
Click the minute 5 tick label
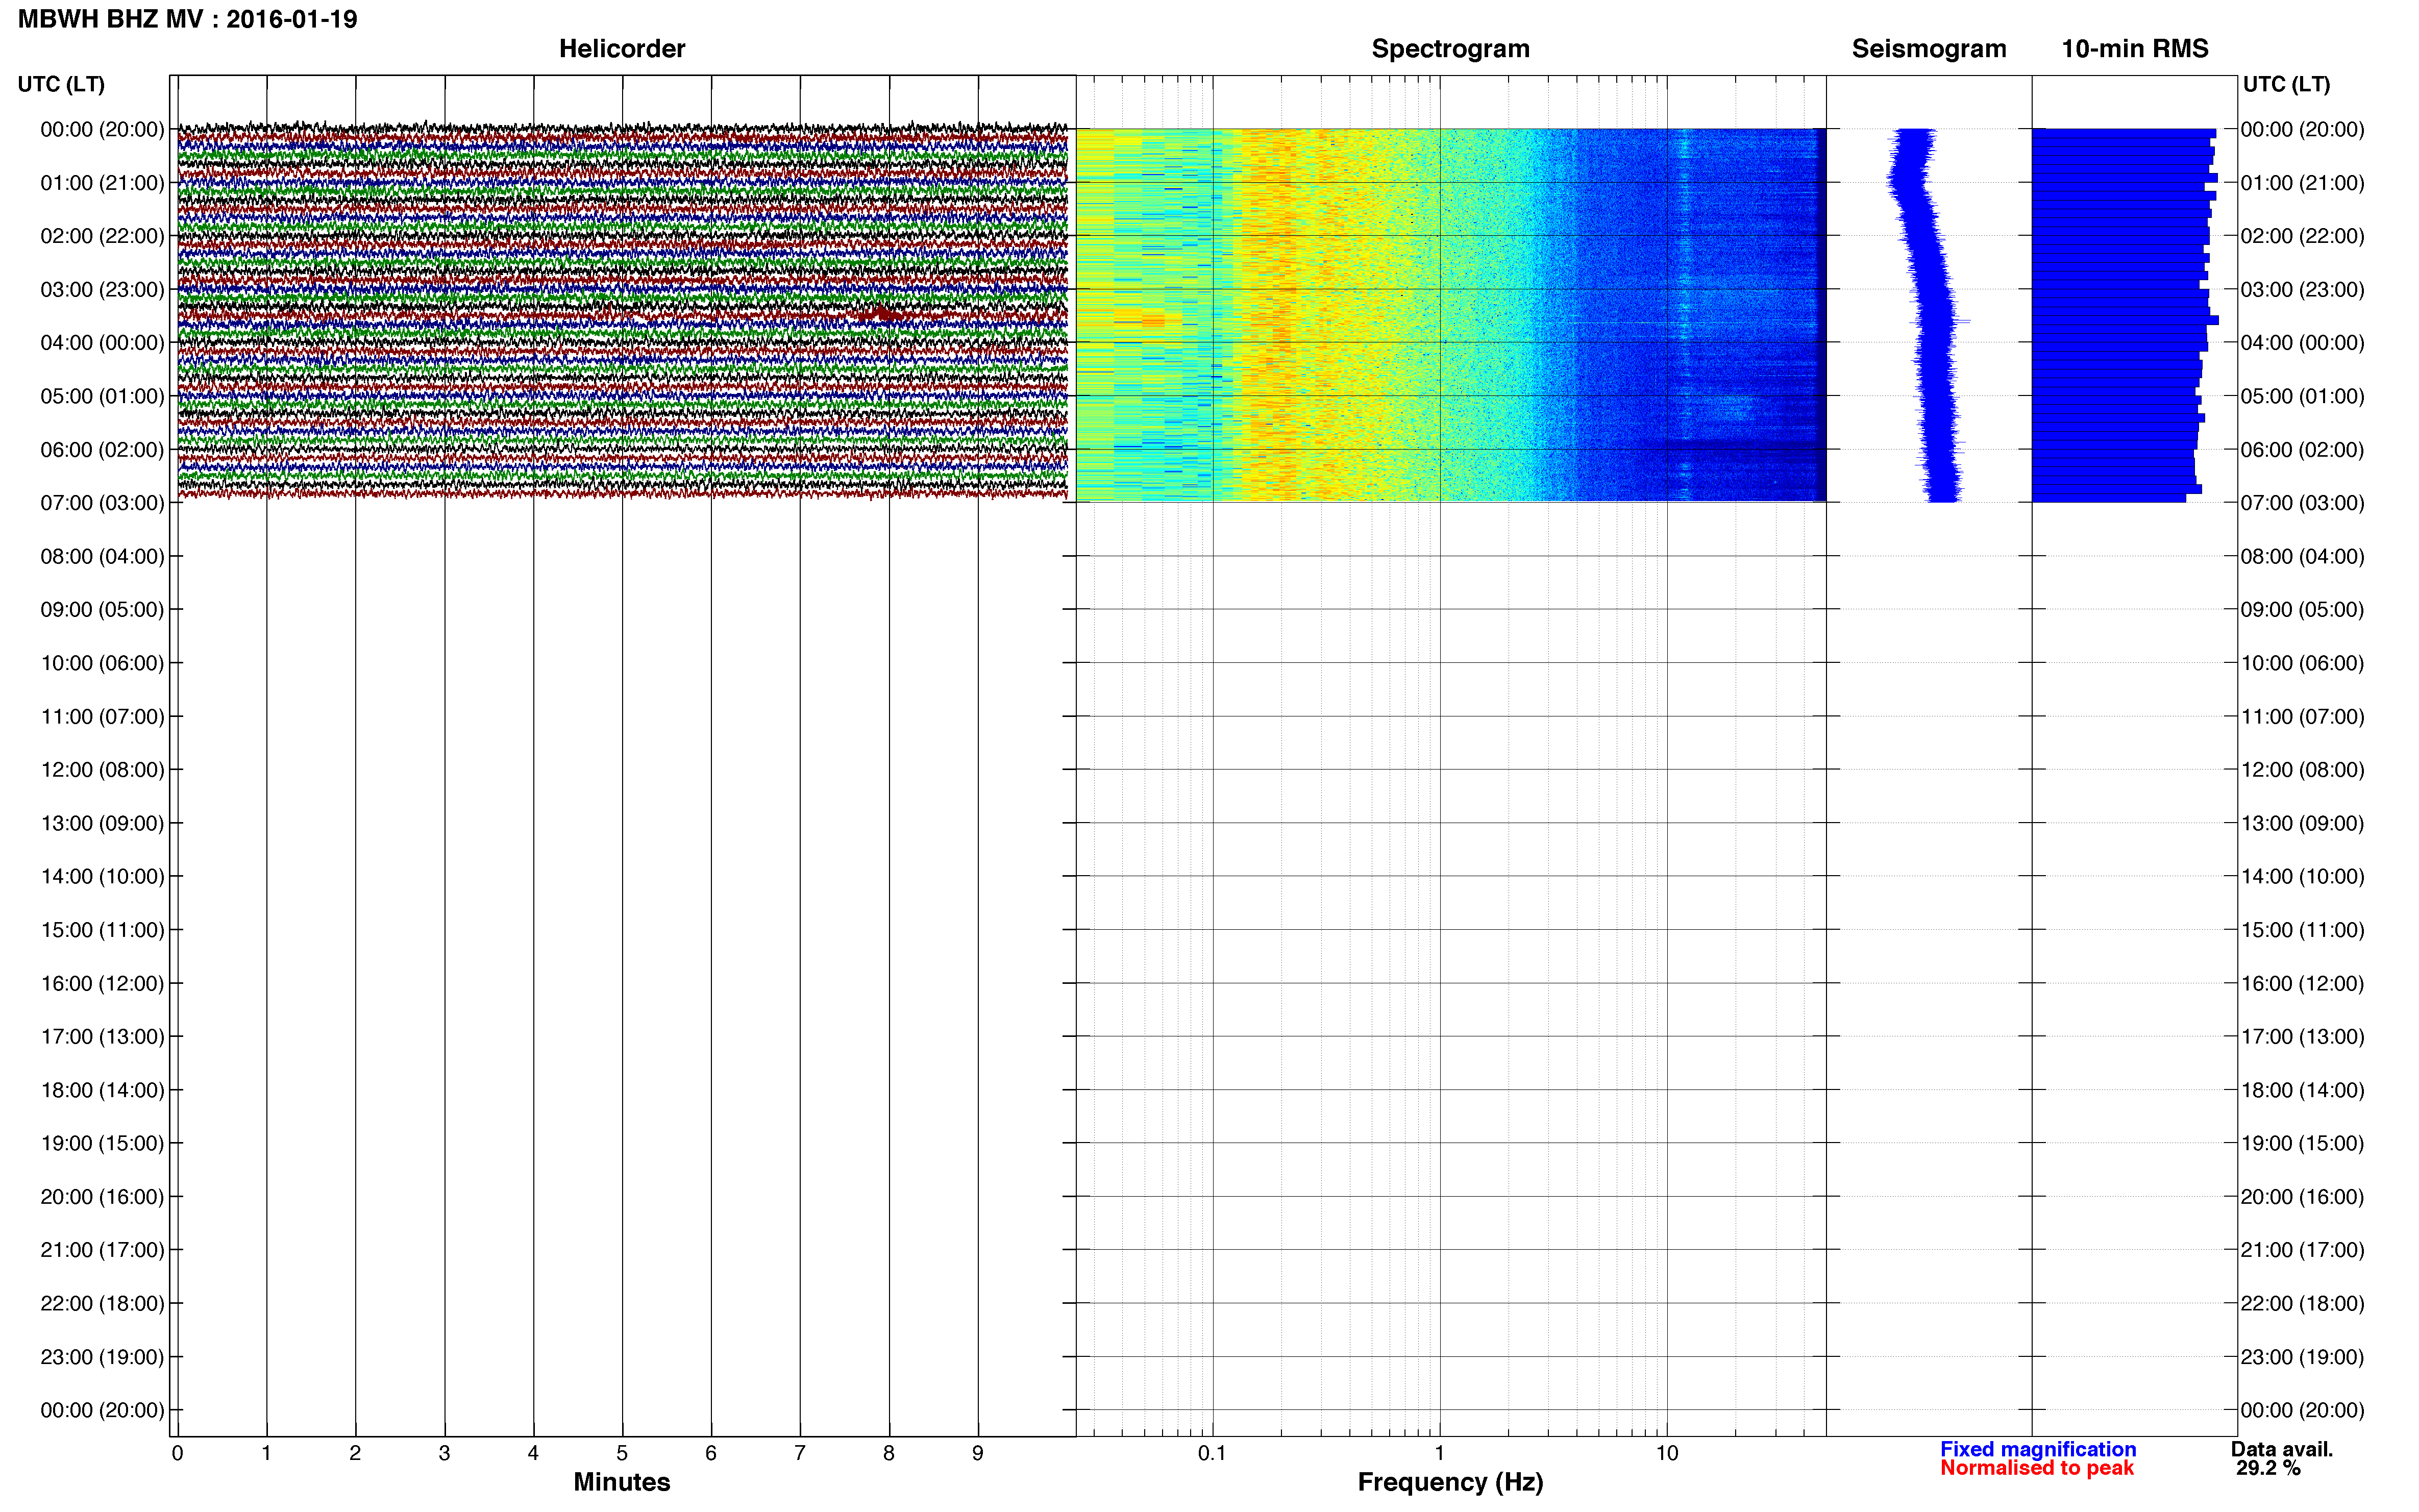(622, 1453)
